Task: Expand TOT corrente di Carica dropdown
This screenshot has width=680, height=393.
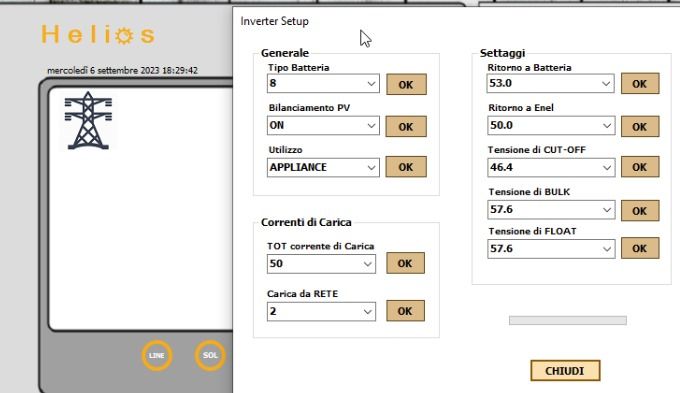Action: pyautogui.click(x=321, y=264)
